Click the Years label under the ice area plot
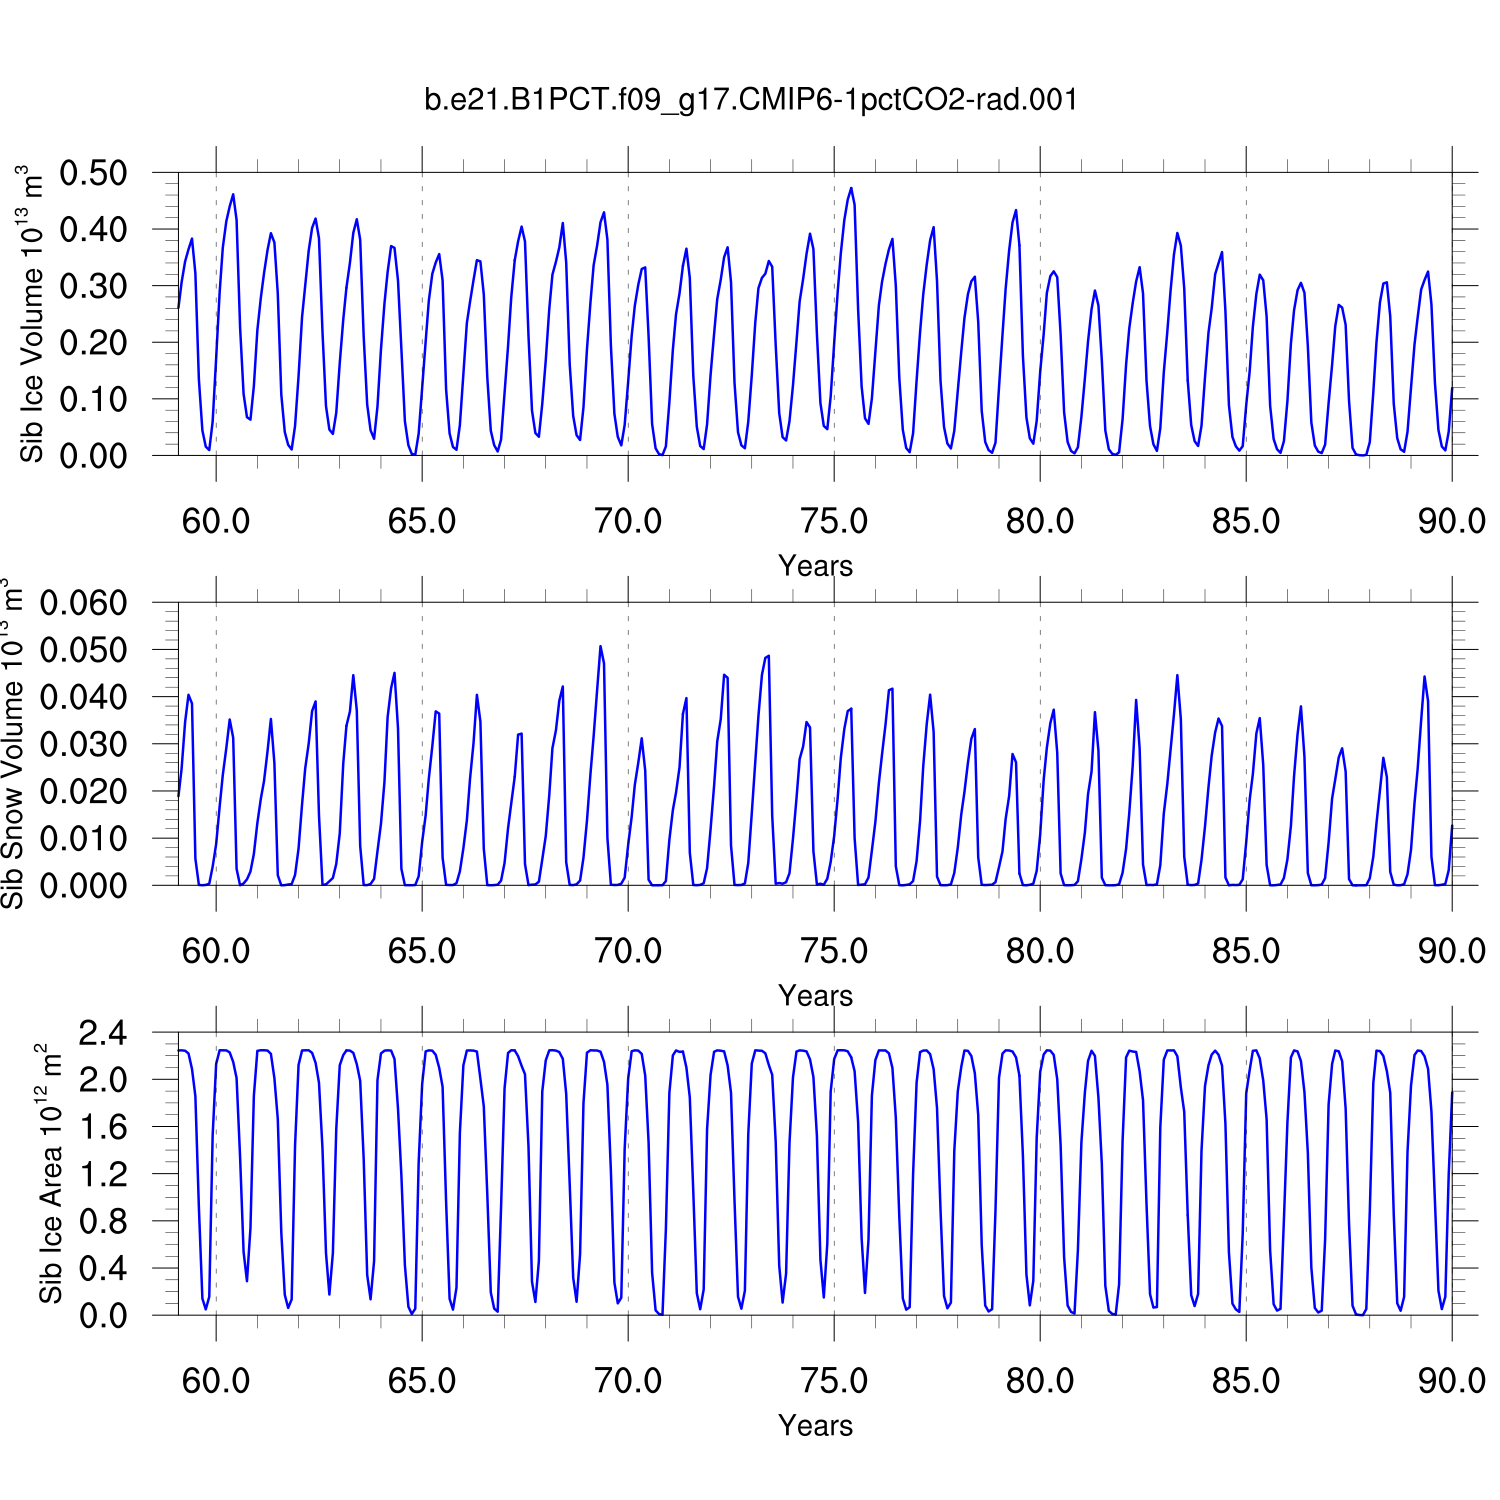The width and height of the screenshot is (1500, 1500). tap(815, 1426)
